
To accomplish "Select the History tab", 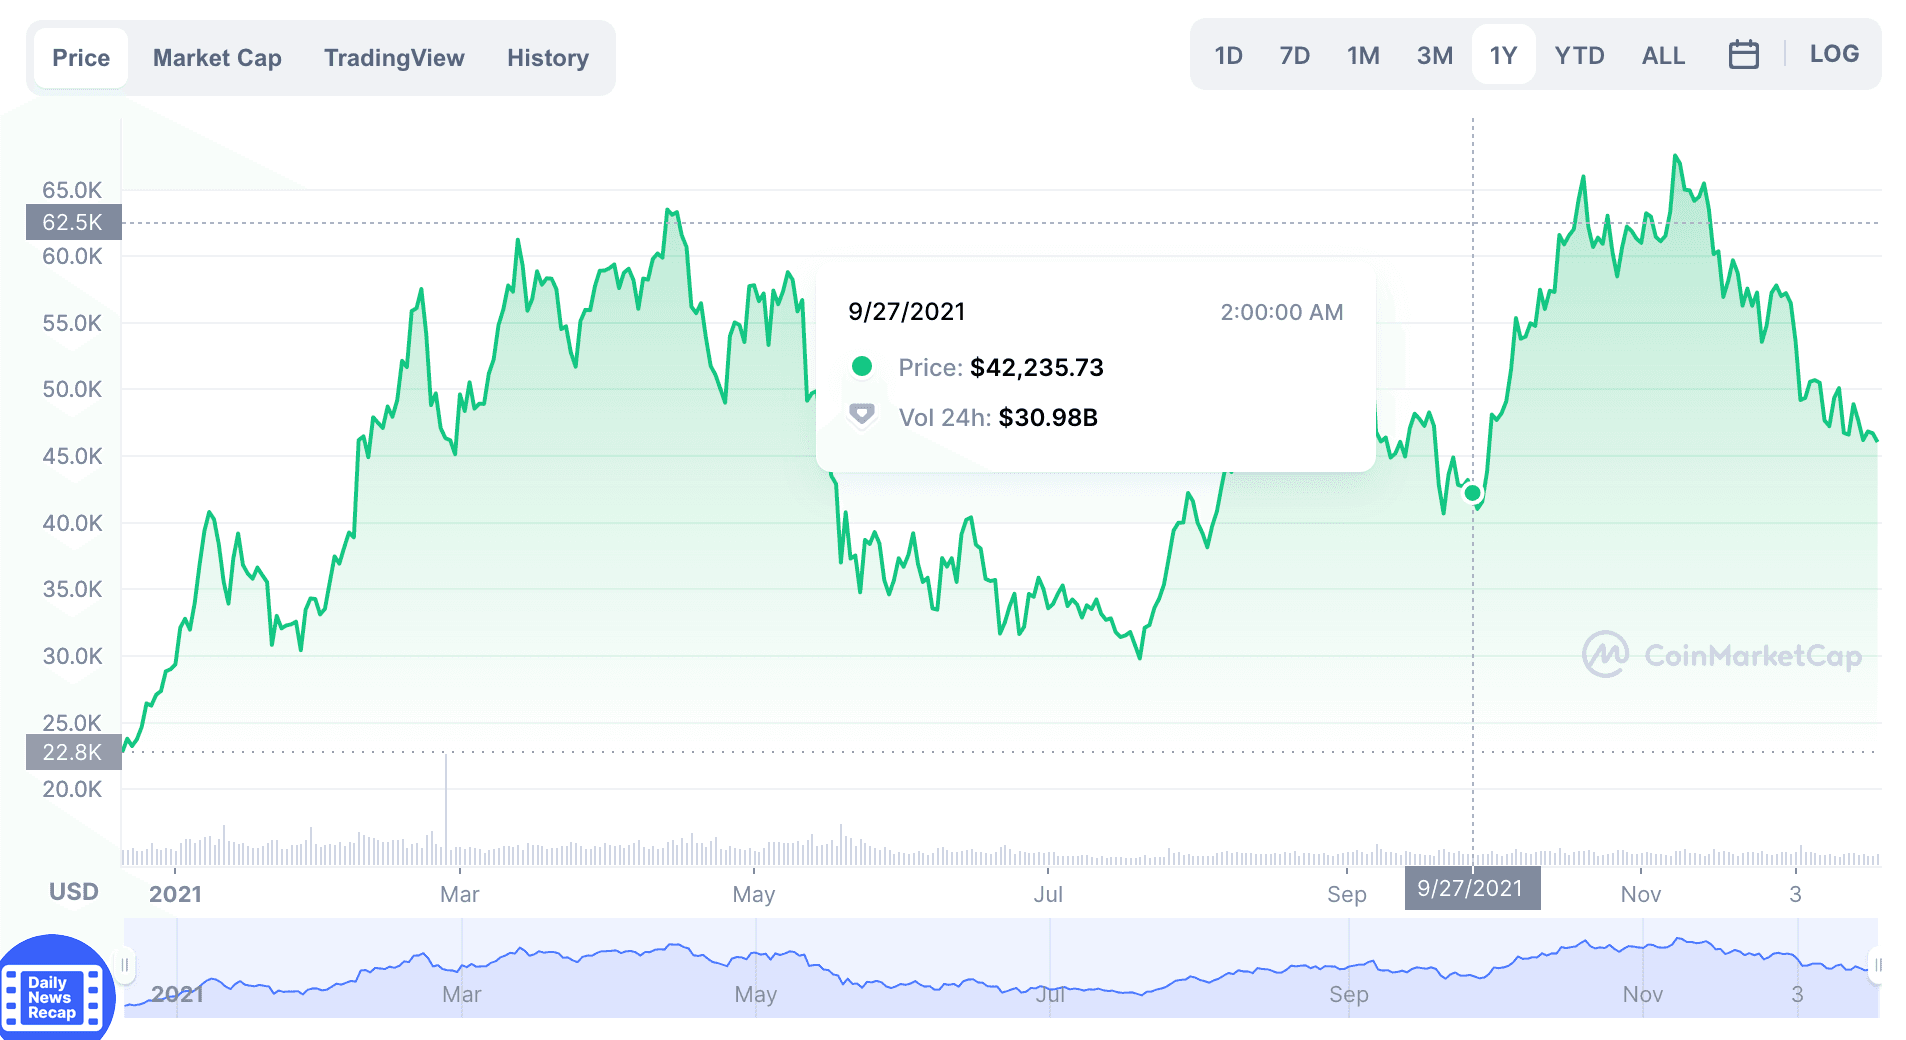I will [x=547, y=58].
